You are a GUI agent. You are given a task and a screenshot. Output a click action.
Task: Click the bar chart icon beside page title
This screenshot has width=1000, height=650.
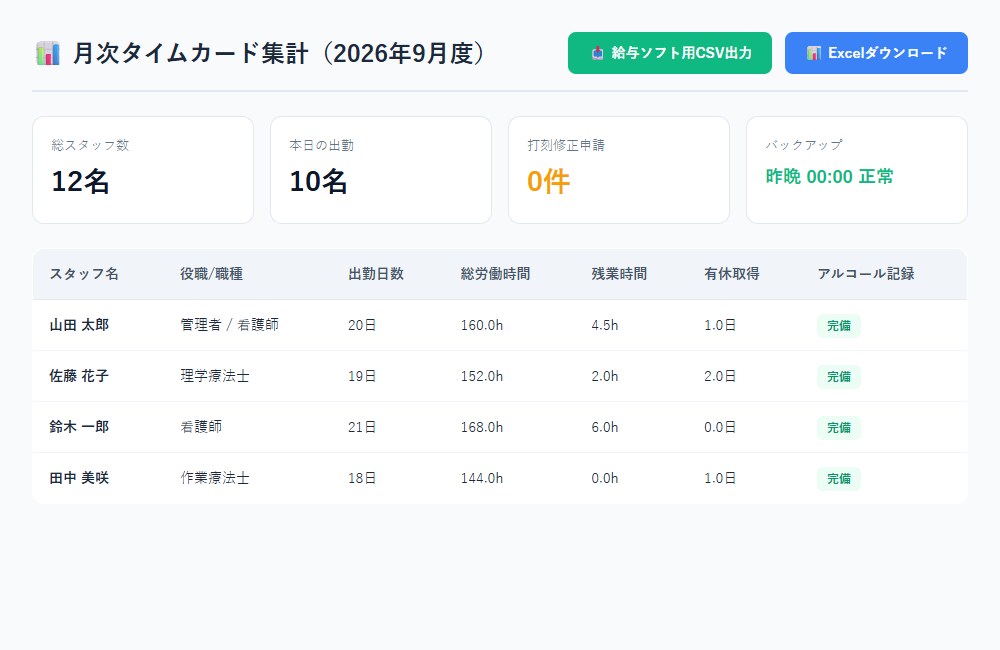[48, 53]
